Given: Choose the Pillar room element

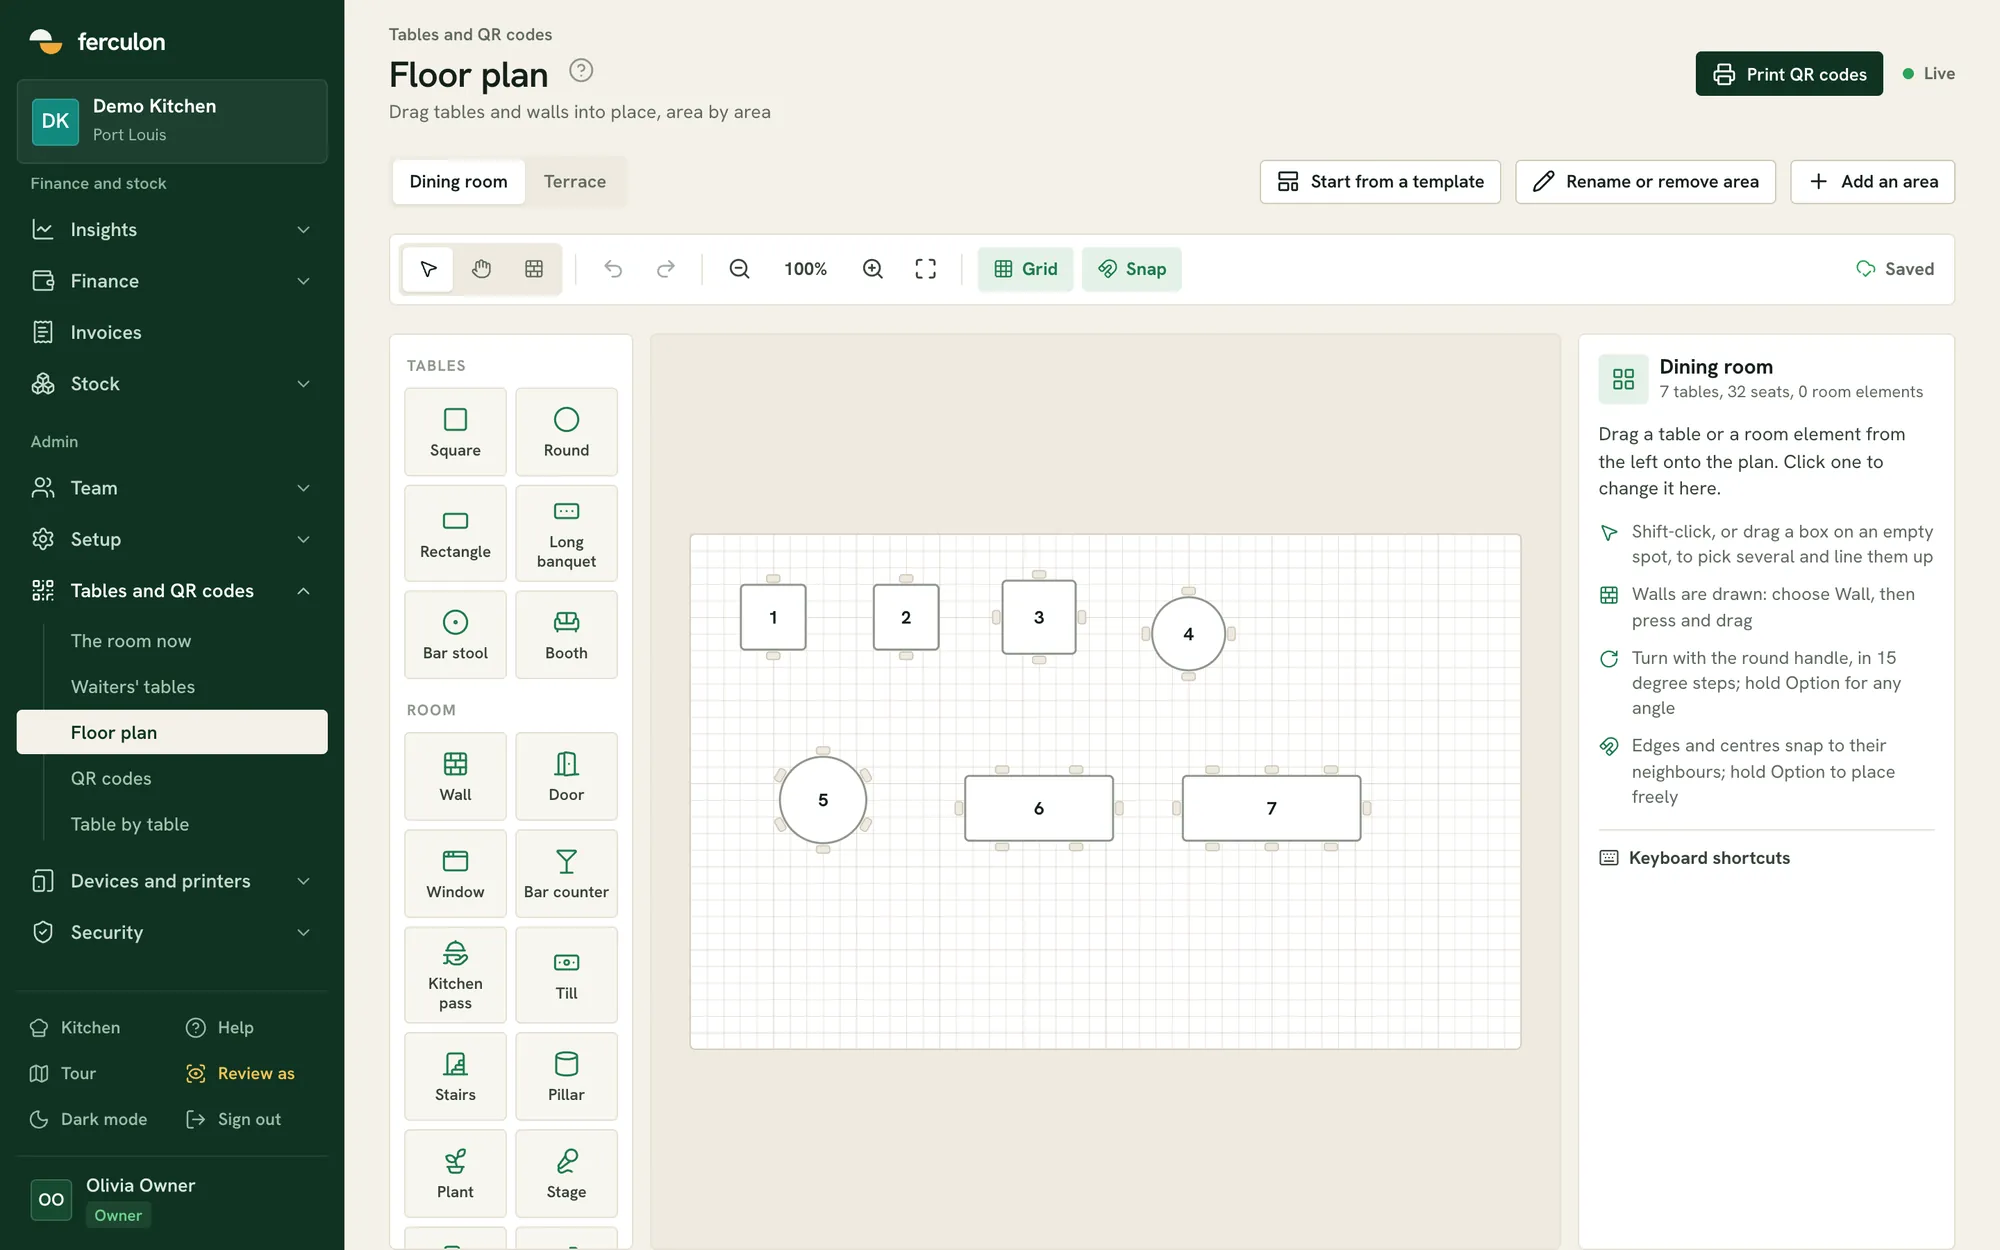Looking at the screenshot, I should tap(566, 1077).
